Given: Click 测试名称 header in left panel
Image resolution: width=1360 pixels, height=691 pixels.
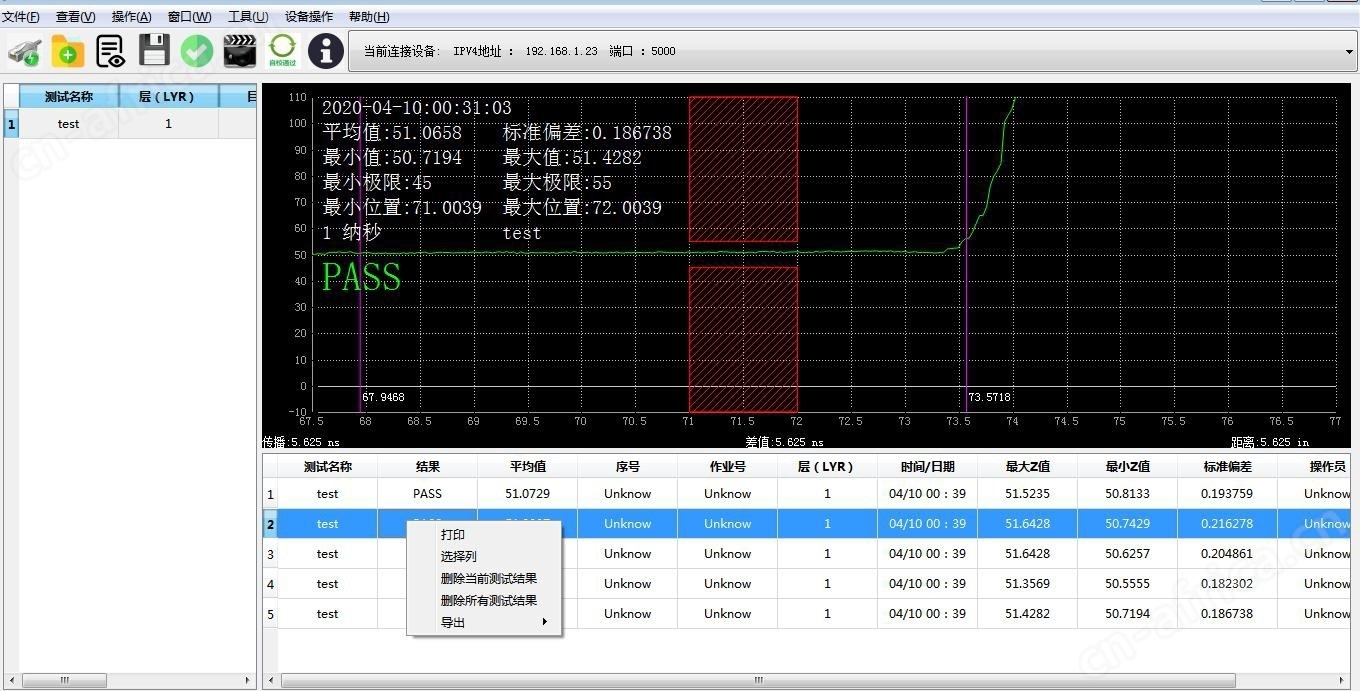Looking at the screenshot, I should (x=69, y=97).
